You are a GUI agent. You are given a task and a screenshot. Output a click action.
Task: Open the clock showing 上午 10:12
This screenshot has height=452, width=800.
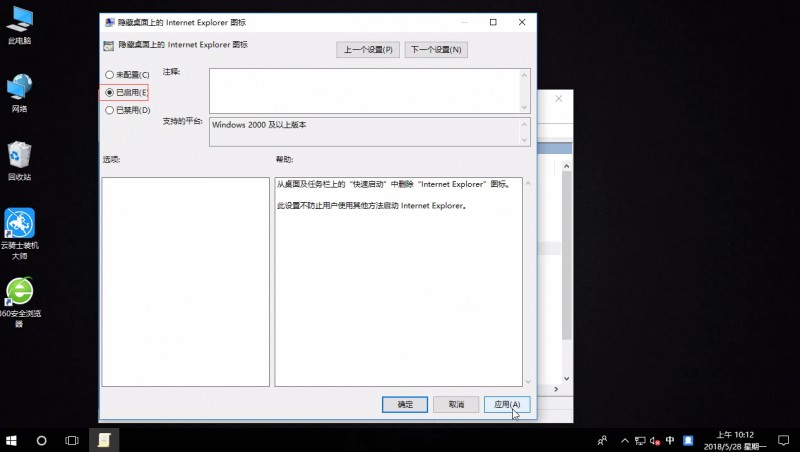(735, 441)
